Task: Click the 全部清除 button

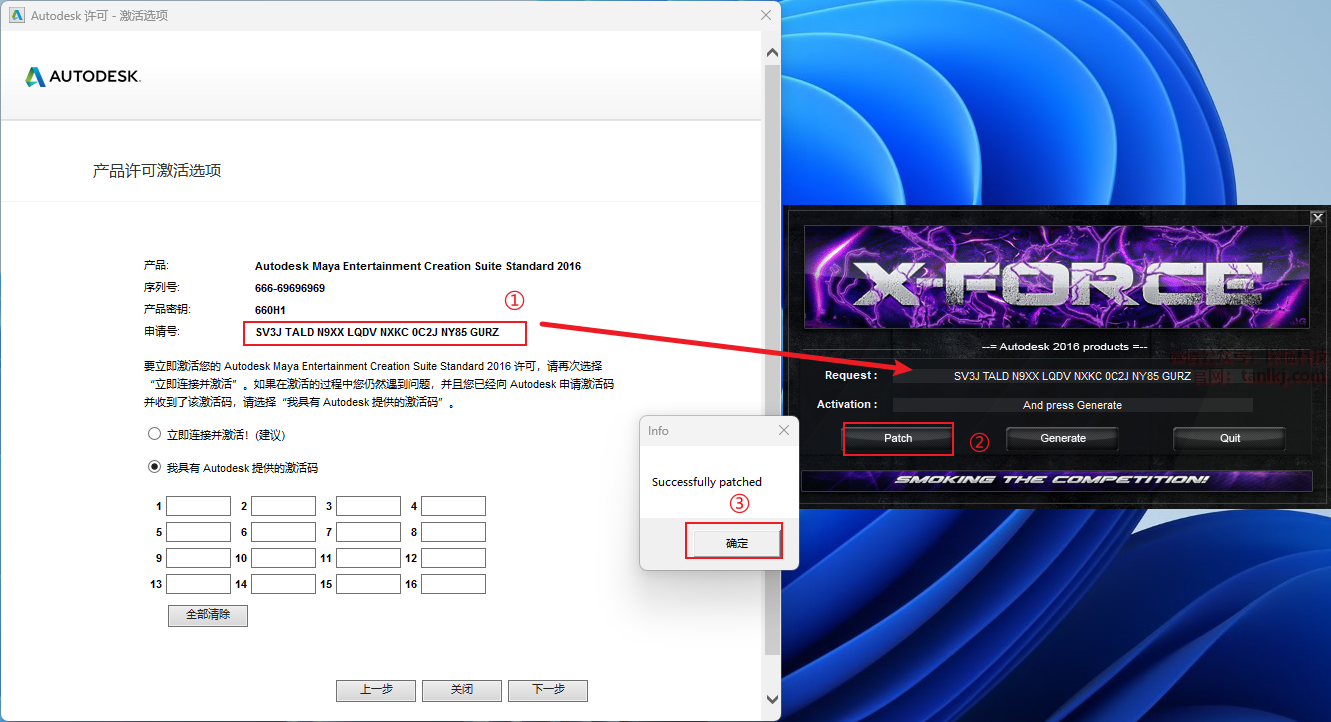Action: (208, 615)
